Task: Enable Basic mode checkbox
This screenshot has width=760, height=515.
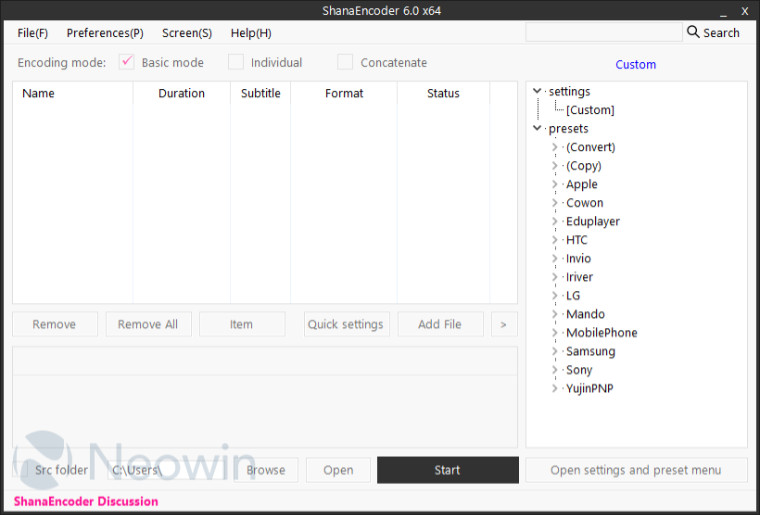Action: tap(127, 62)
